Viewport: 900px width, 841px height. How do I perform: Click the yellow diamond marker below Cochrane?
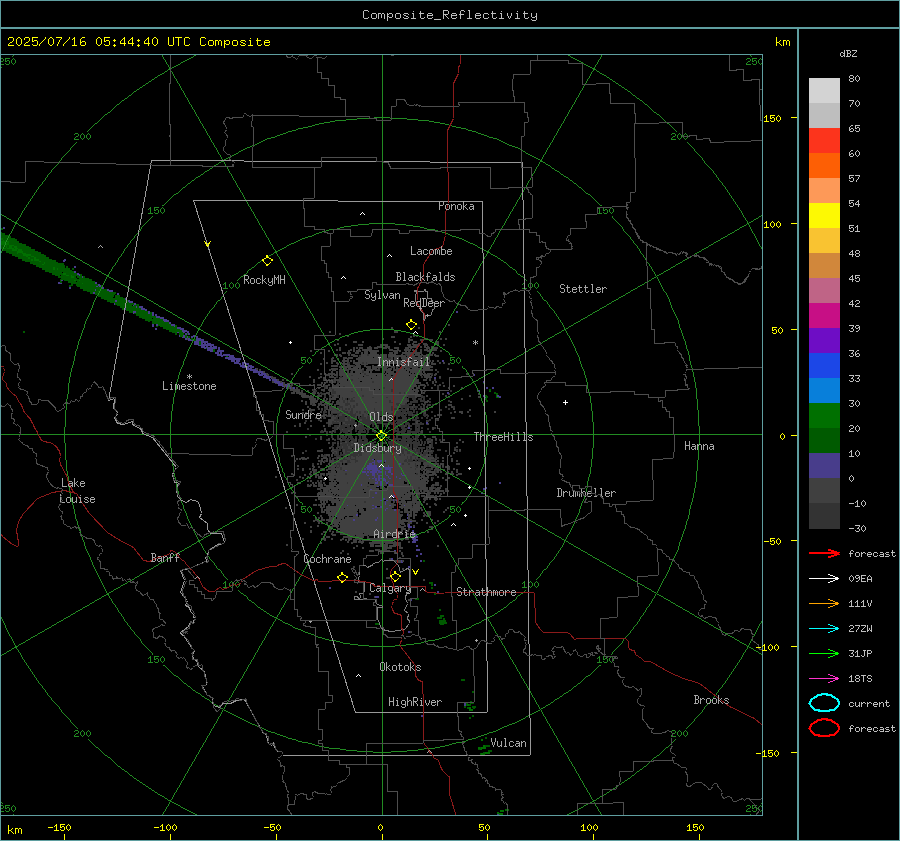tap(343, 577)
